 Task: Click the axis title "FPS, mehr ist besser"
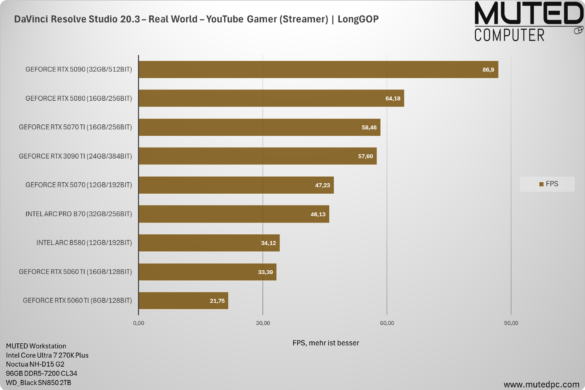pos(326,343)
